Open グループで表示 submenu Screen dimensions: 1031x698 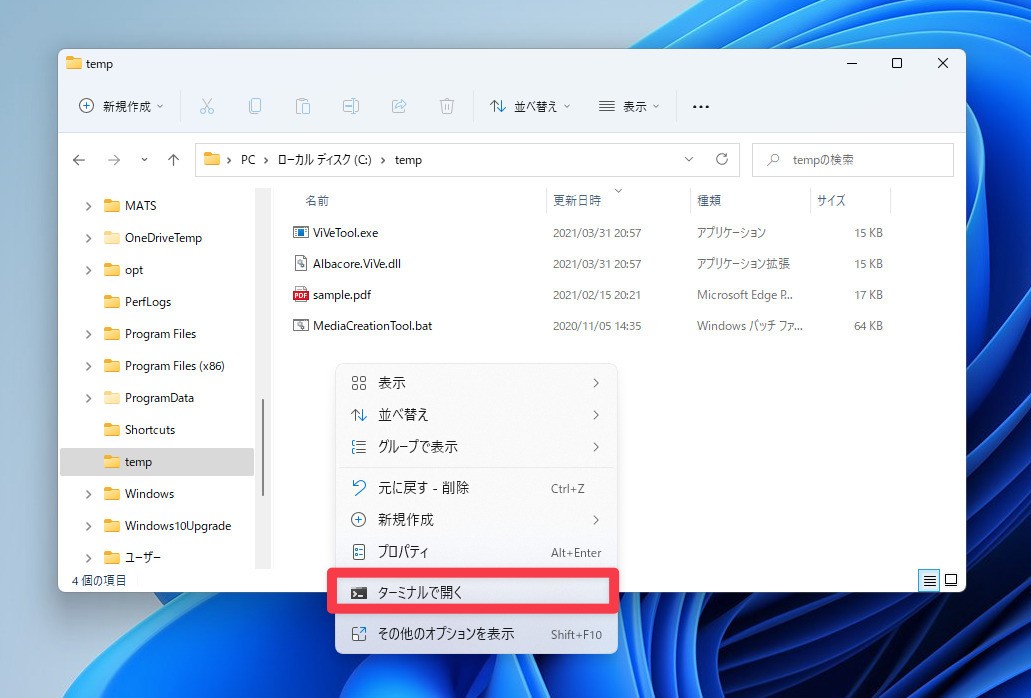click(476, 447)
